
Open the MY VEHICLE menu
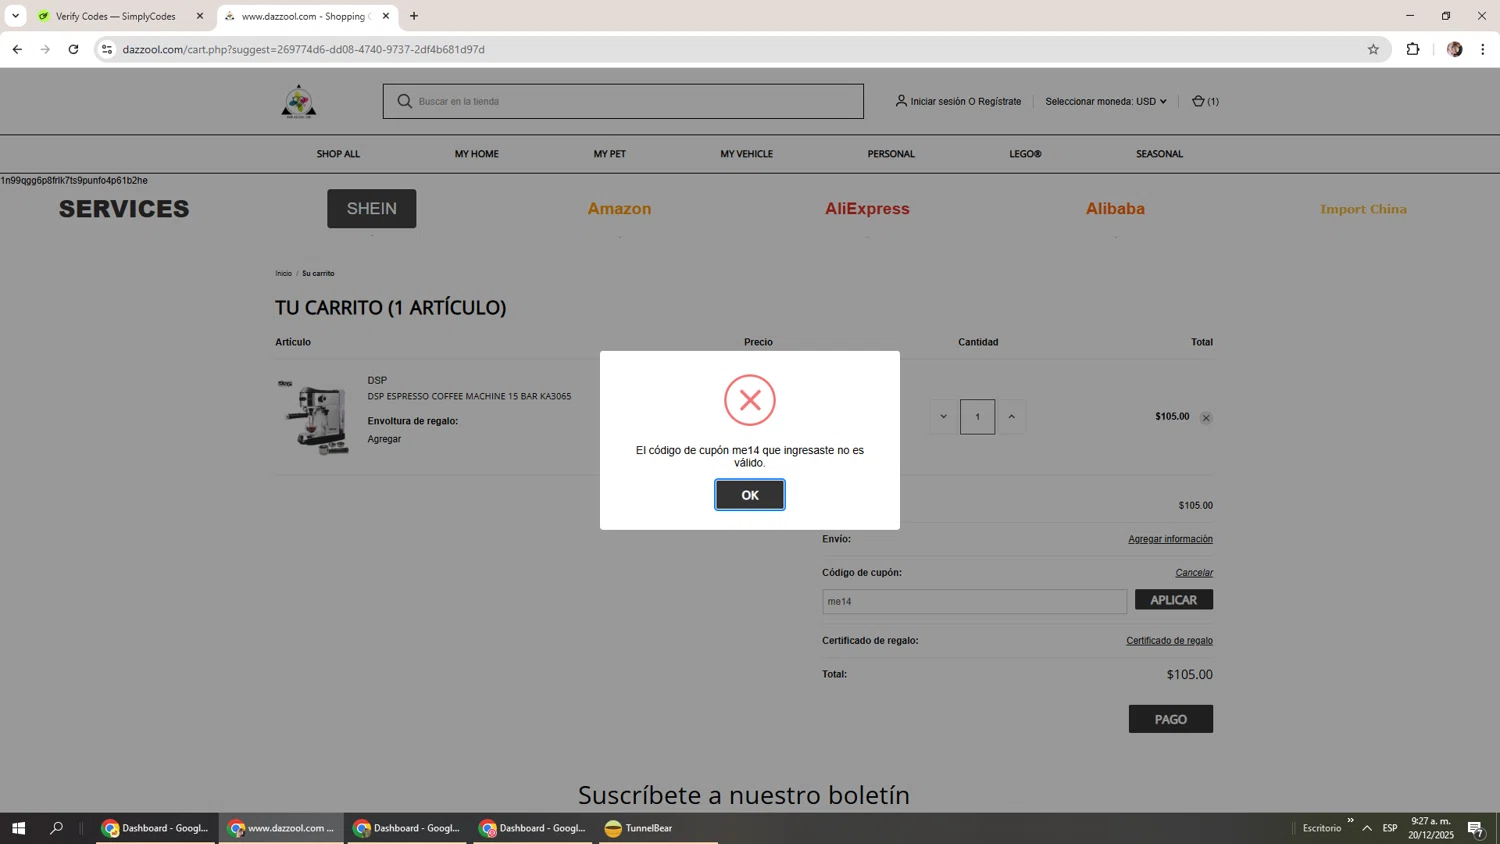click(x=746, y=154)
